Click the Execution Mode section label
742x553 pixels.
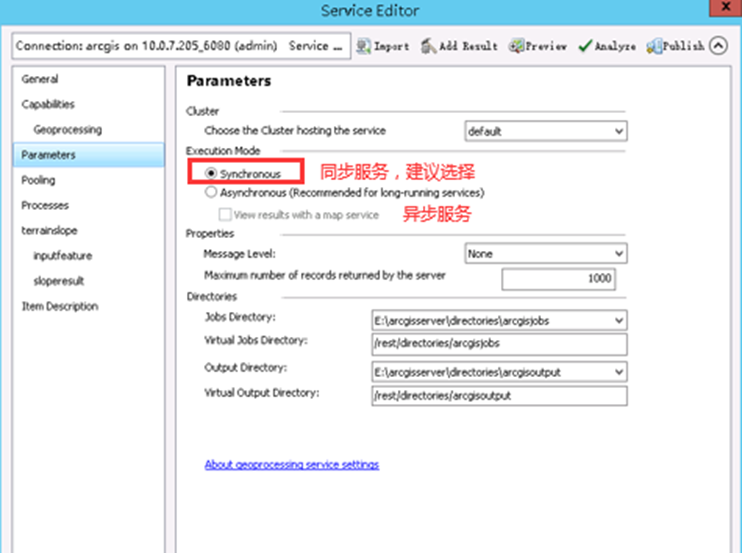pyautogui.click(x=223, y=151)
